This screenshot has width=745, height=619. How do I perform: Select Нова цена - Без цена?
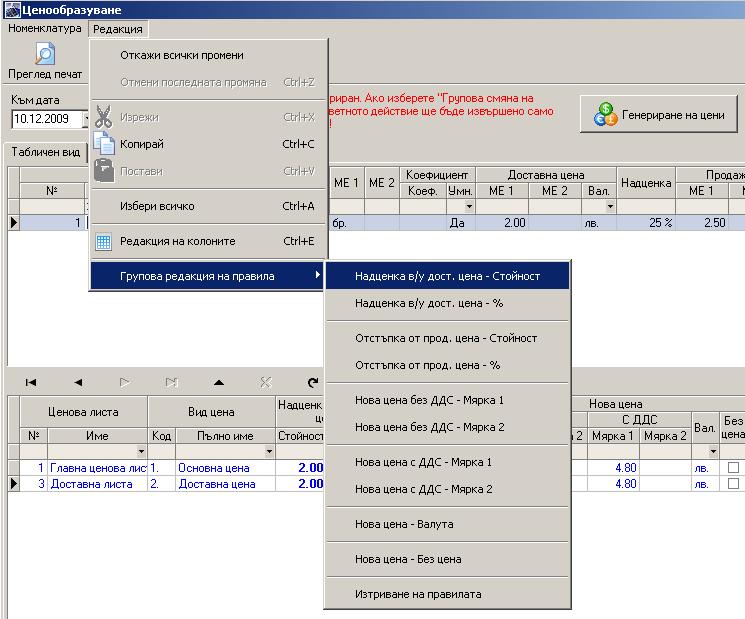[x=448, y=559]
